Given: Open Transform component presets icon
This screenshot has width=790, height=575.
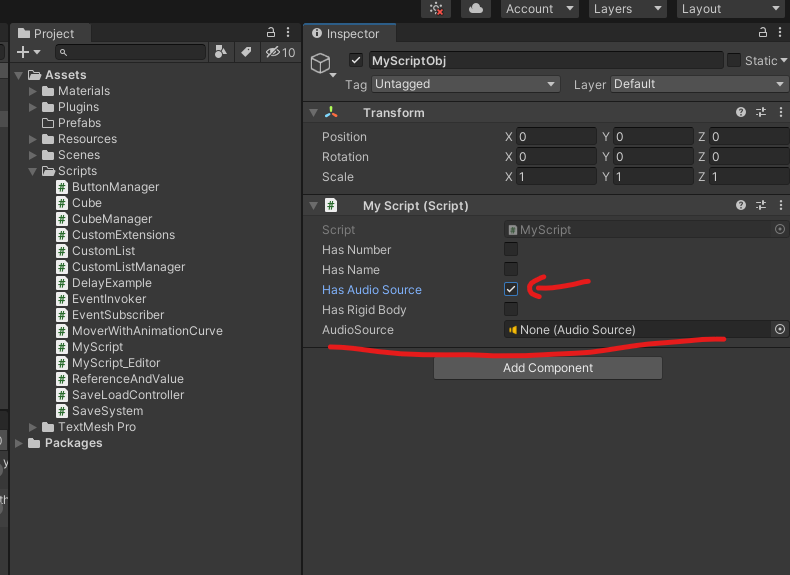Looking at the screenshot, I should pos(761,112).
